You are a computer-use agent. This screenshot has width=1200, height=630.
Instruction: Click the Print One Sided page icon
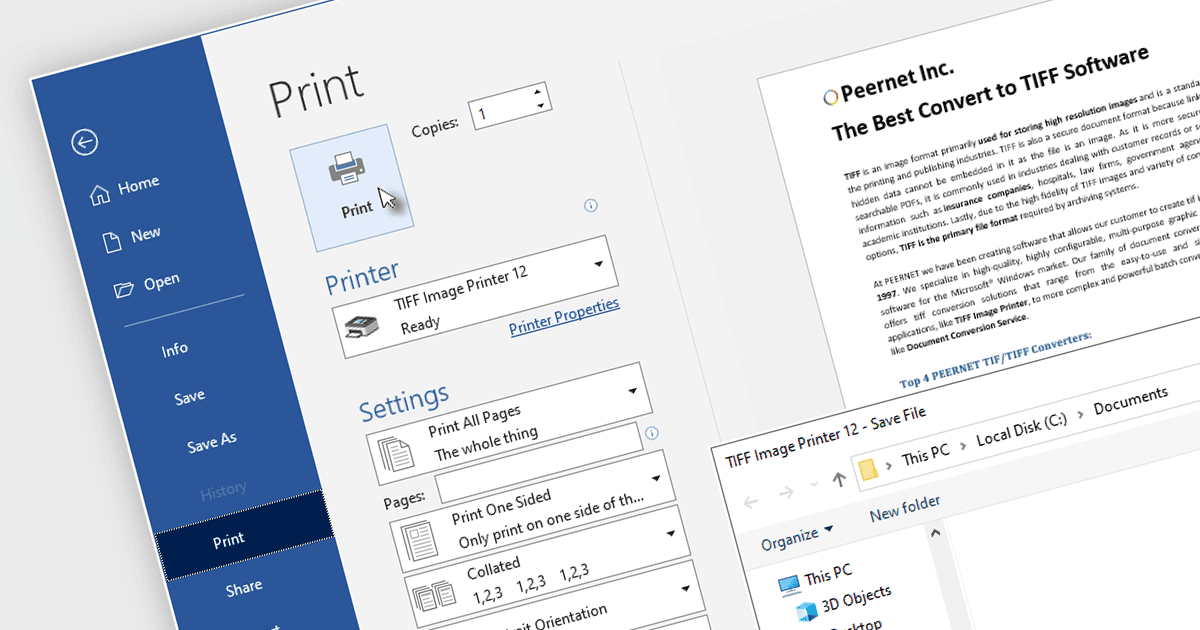(421, 541)
